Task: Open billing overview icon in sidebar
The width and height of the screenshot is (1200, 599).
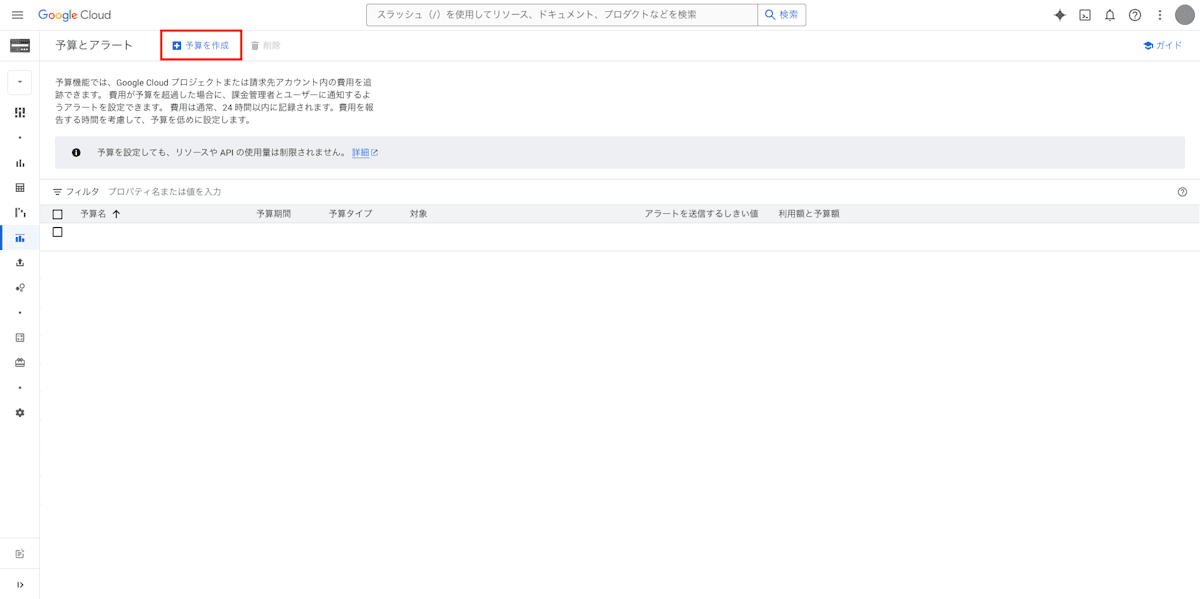Action: tap(20, 112)
